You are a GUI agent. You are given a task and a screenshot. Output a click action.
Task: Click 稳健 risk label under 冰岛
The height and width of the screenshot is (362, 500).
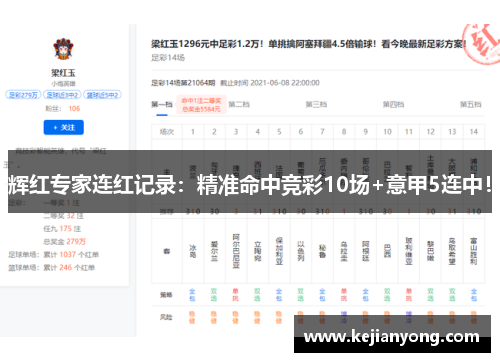[192, 317]
